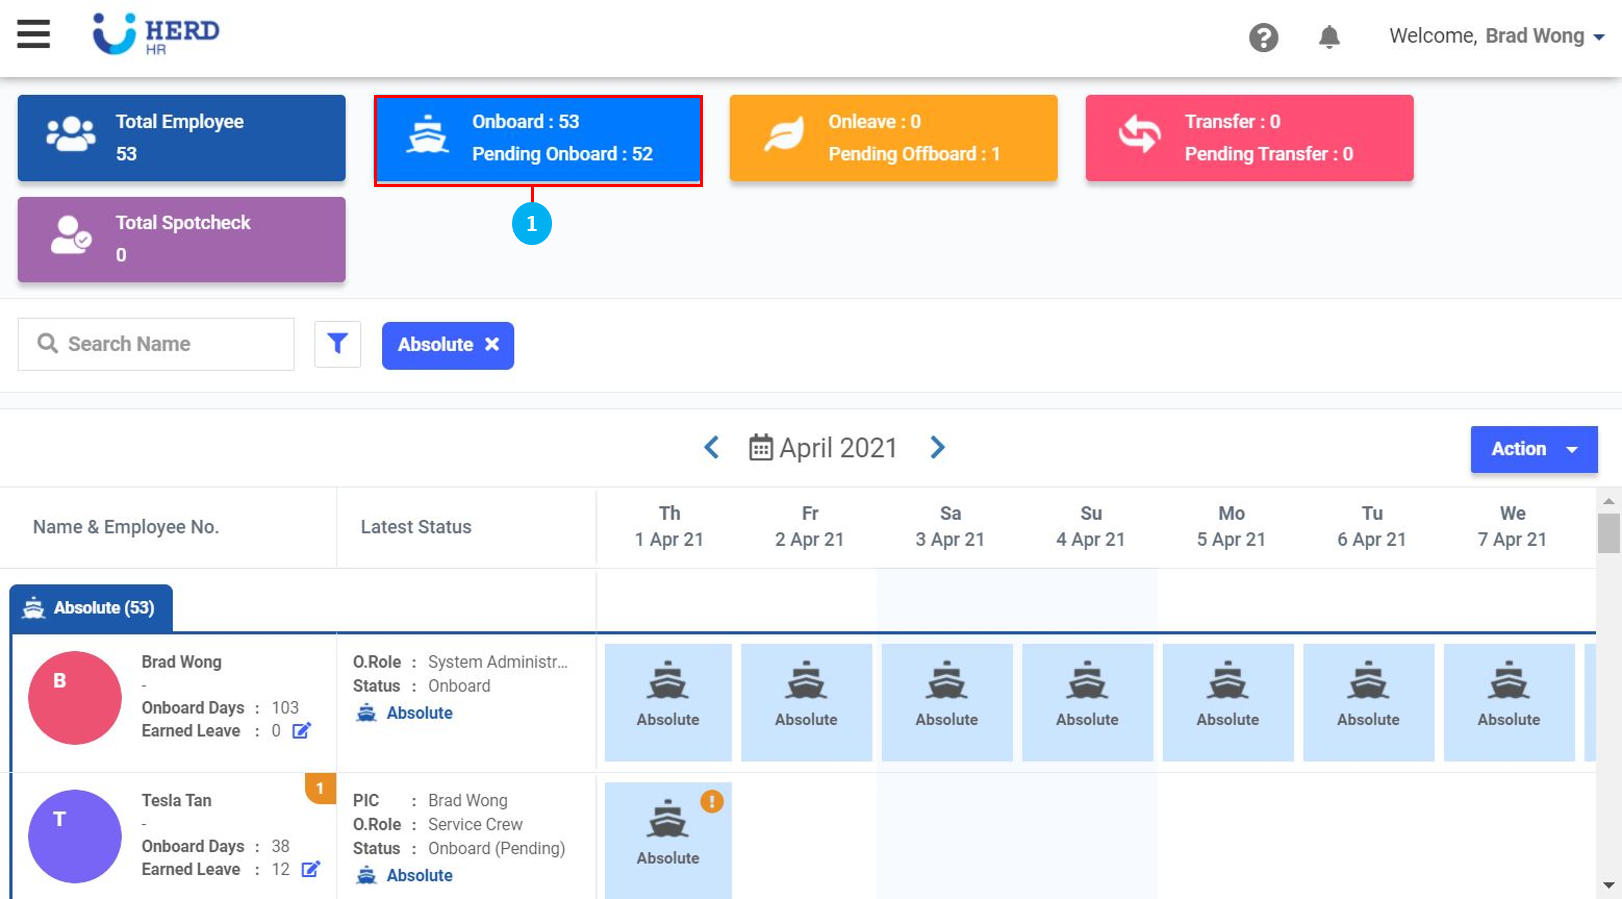Open the hamburger navigation menu
This screenshot has width=1622, height=899.
[33, 34]
